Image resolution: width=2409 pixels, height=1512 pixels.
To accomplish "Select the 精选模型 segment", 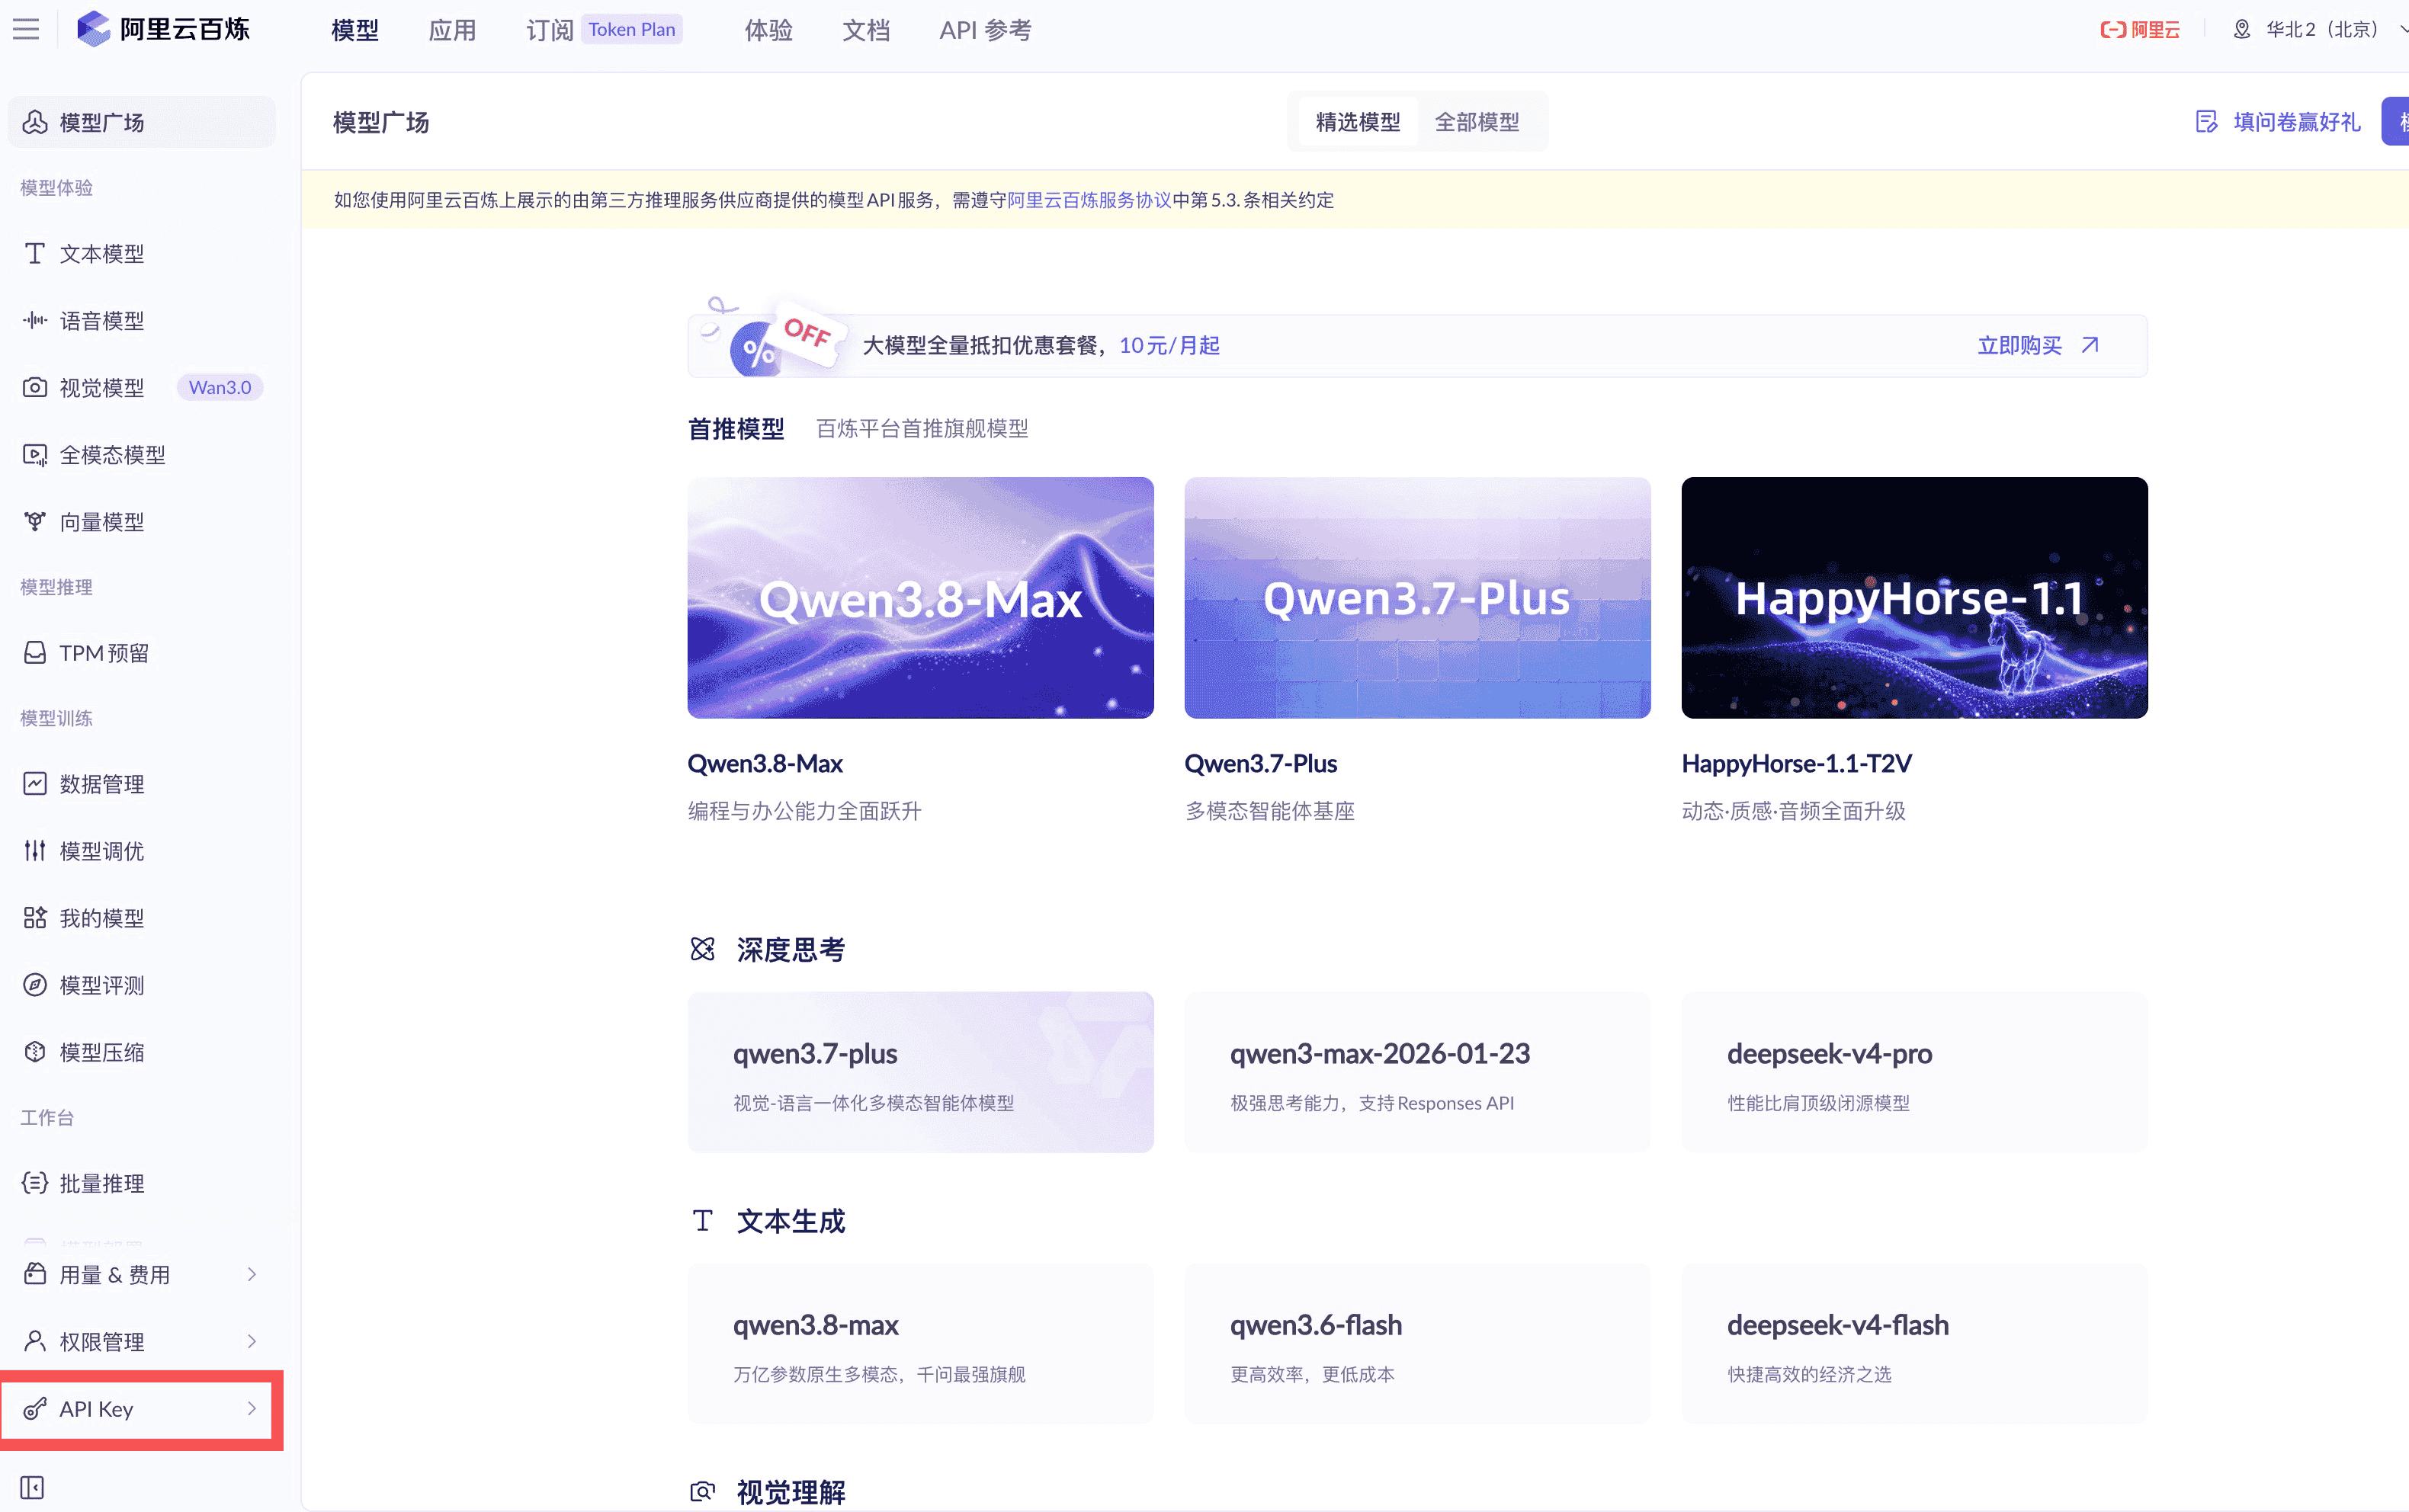I will (1357, 122).
